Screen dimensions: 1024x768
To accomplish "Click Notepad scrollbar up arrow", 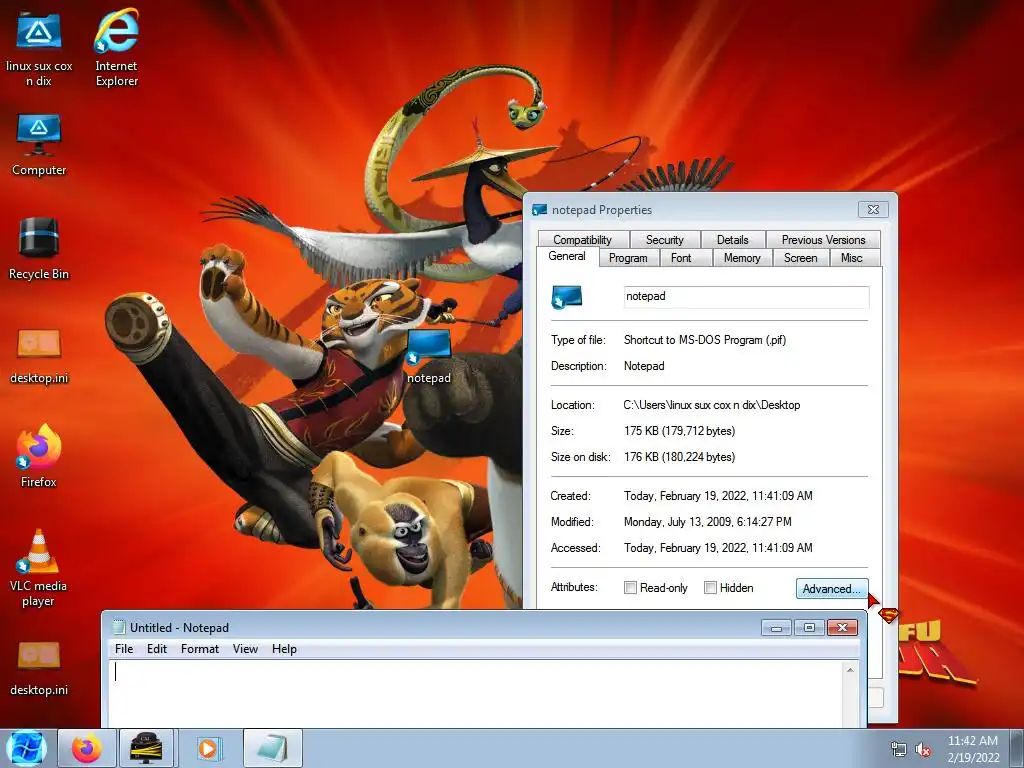I will pos(850,670).
